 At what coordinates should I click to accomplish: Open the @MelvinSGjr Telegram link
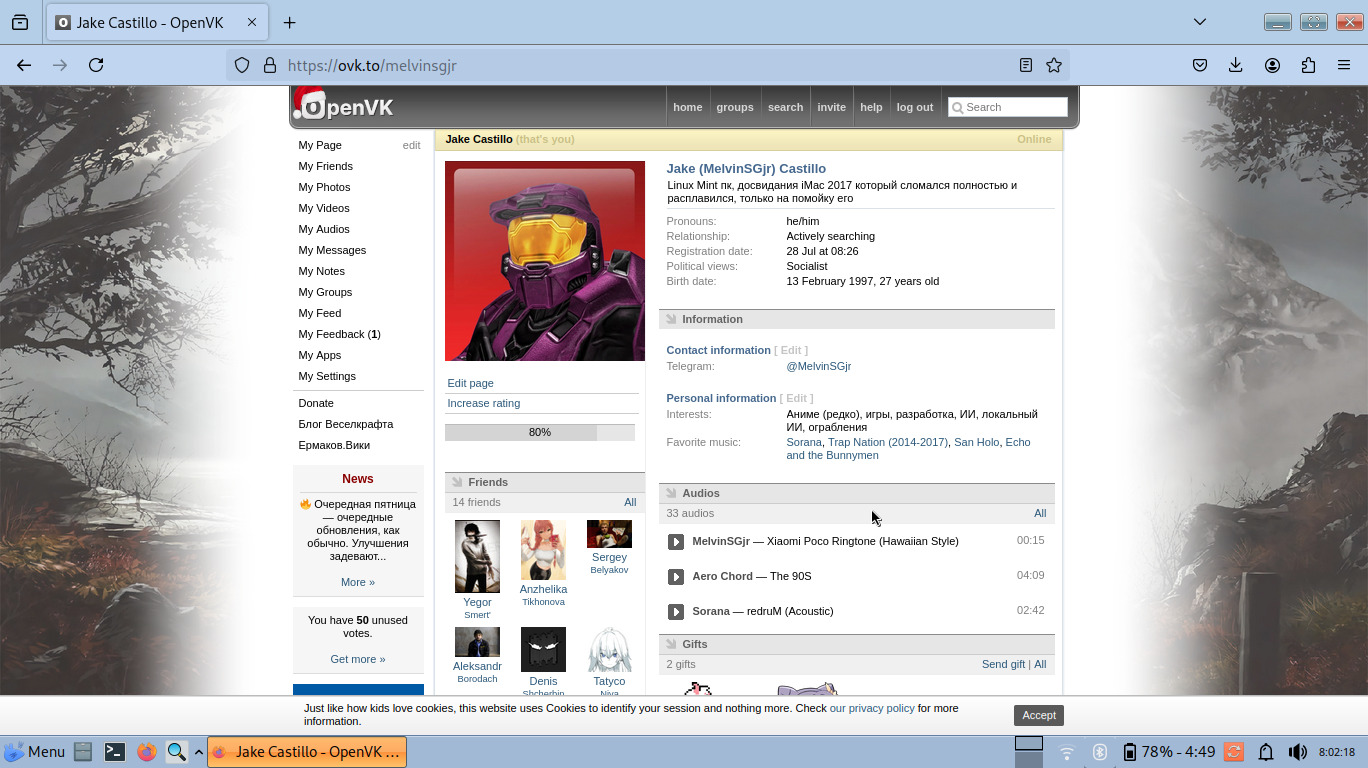pyautogui.click(x=819, y=366)
